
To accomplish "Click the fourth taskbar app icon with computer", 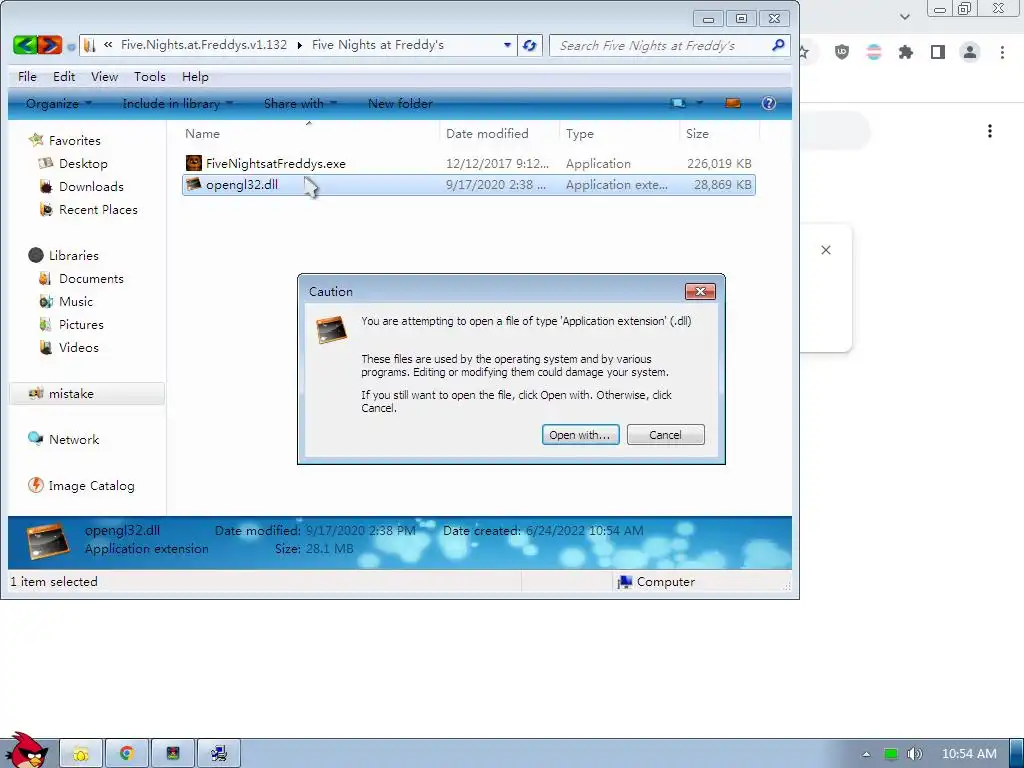I will point(219,754).
